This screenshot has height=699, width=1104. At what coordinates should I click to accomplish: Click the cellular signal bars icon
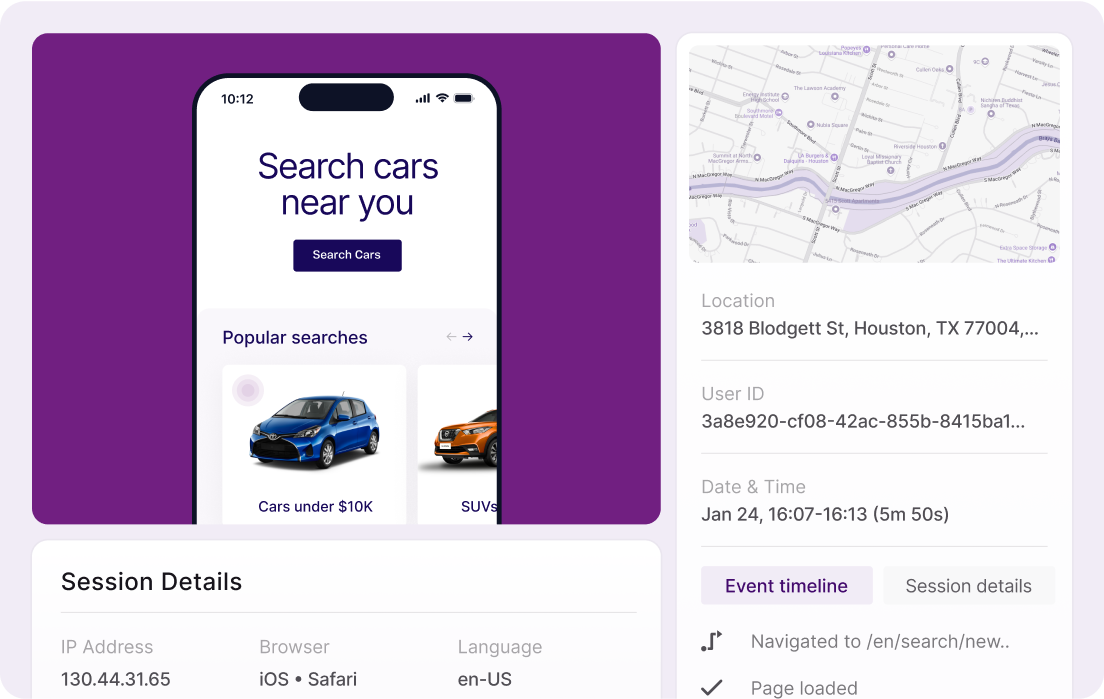click(x=422, y=99)
